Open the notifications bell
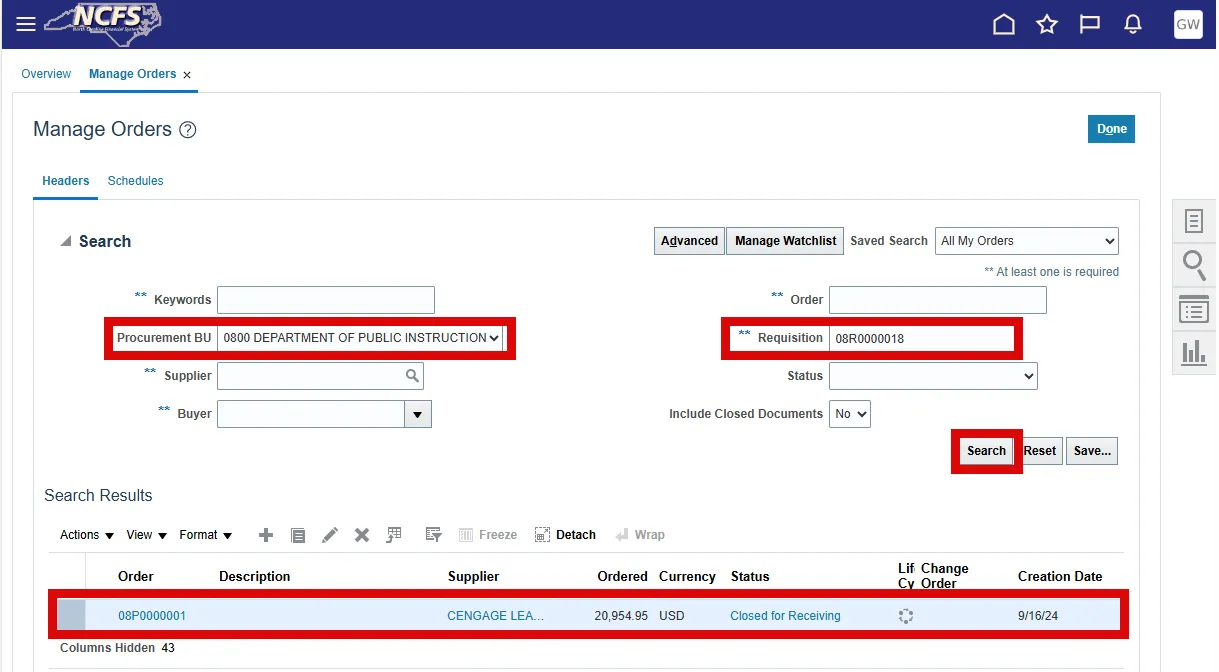This screenshot has width=1219, height=672. click(x=1133, y=25)
